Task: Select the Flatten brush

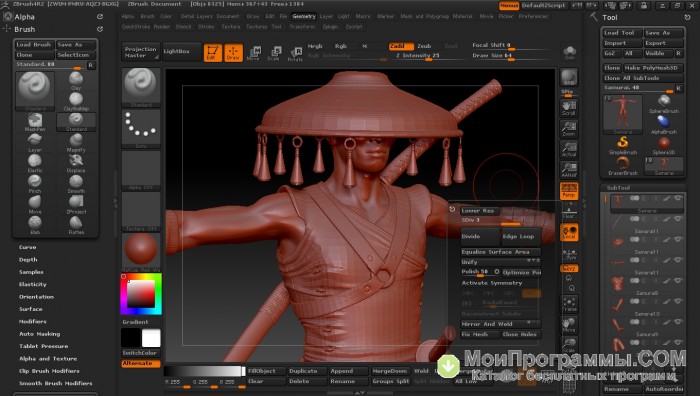Action: 76,225
